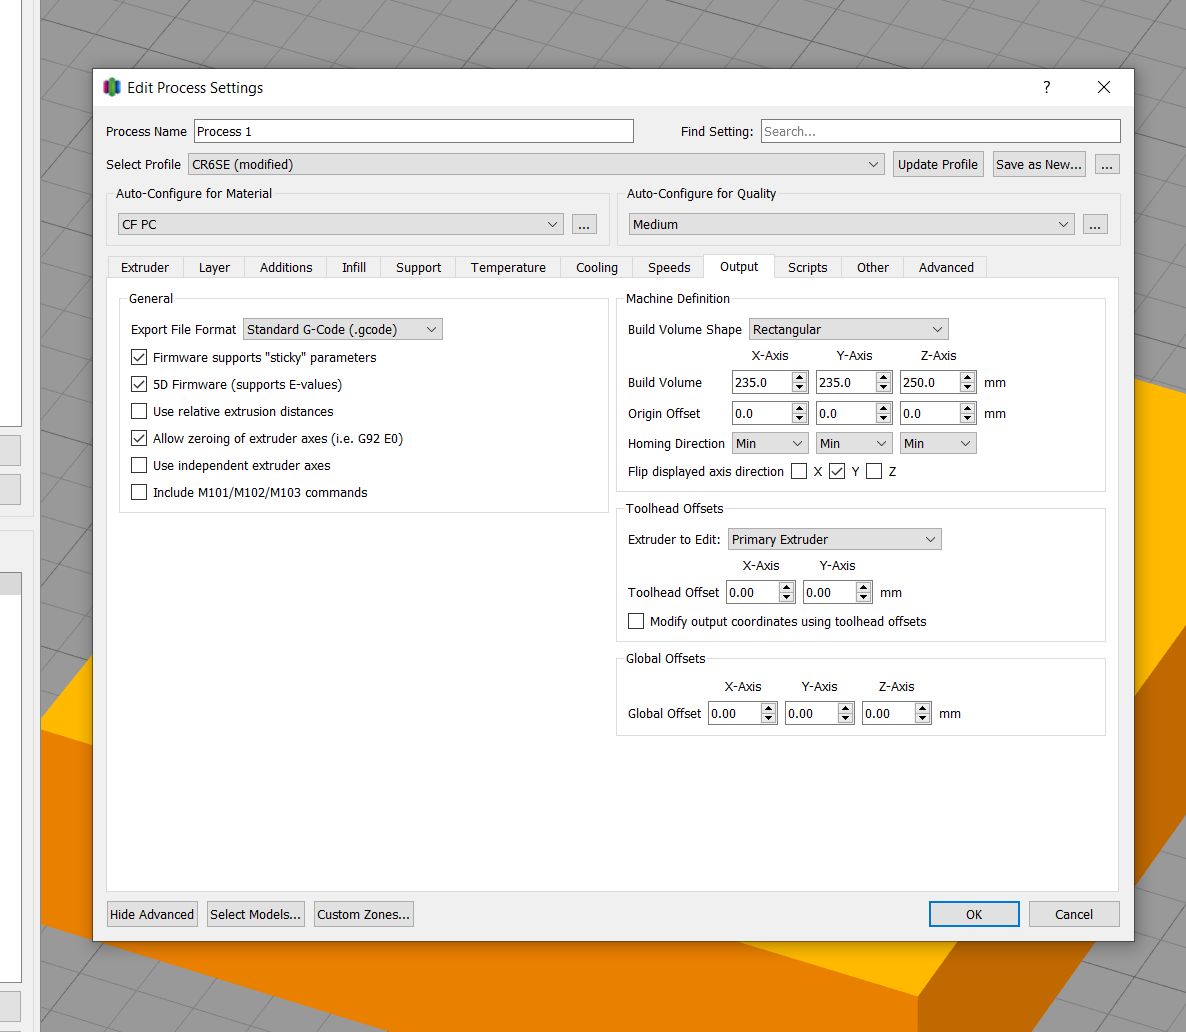Image resolution: width=1186 pixels, height=1032 pixels.
Task: Open material auto-configure ellipsis button
Action: pyautogui.click(x=584, y=224)
